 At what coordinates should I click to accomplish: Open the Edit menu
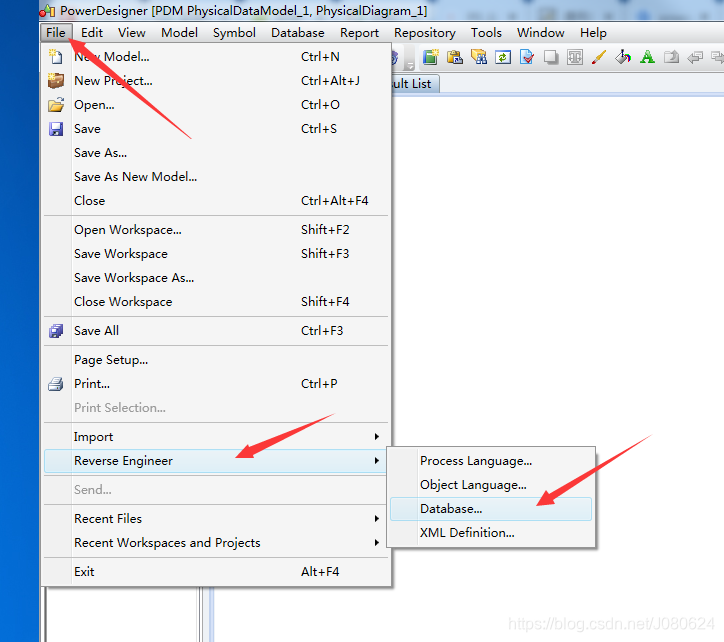point(92,33)
